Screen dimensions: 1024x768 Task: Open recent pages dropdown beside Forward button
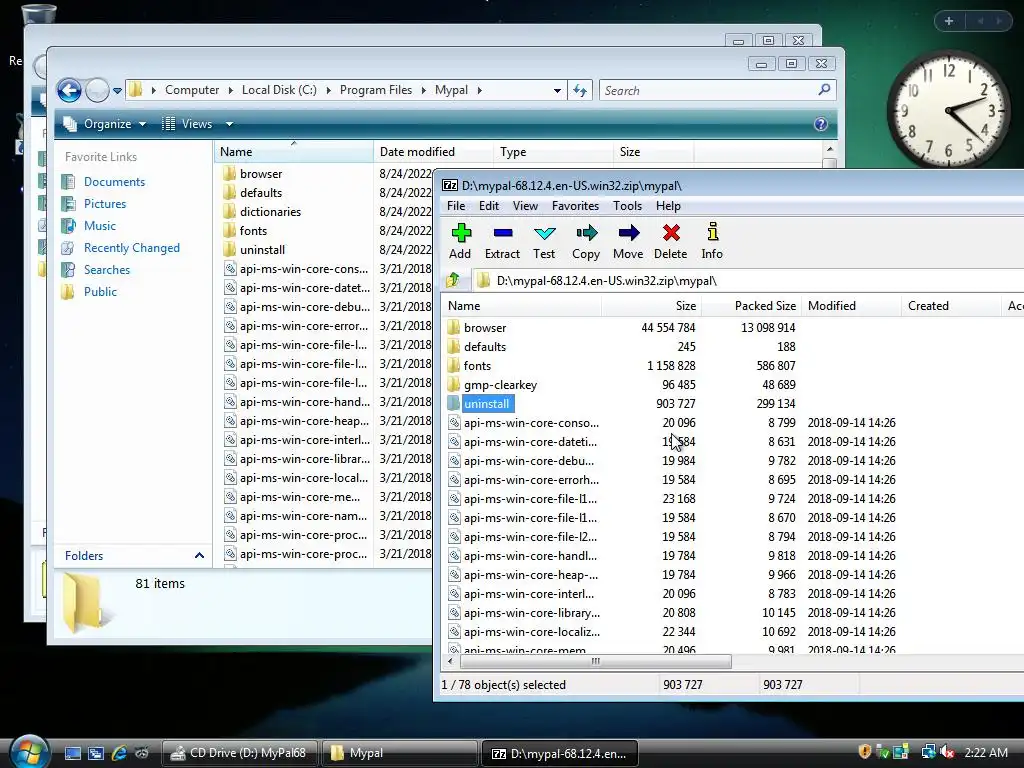[x=117, y=90]
